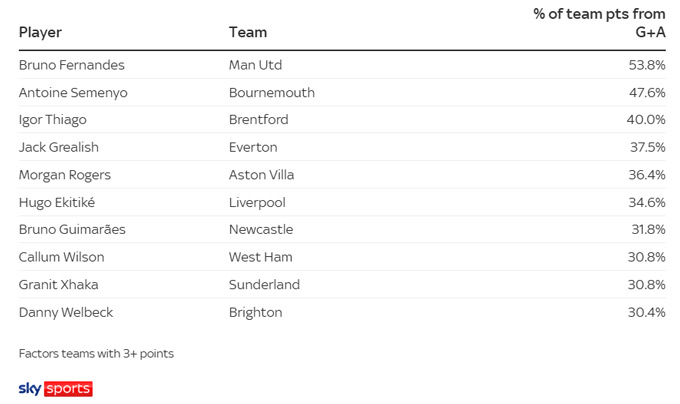Click the Player column header
The height and width of the screenshot is (404, 680).
click(40, 32)
